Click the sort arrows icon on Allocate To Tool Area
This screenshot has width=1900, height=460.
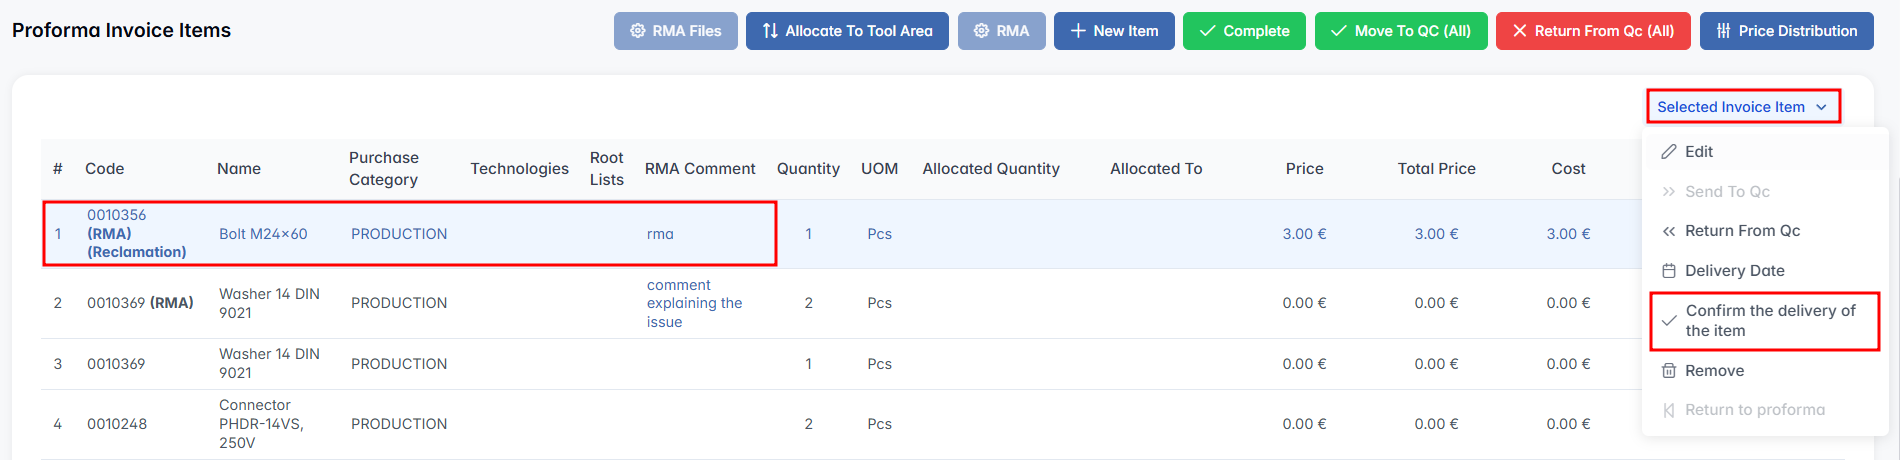coord(769,31)
